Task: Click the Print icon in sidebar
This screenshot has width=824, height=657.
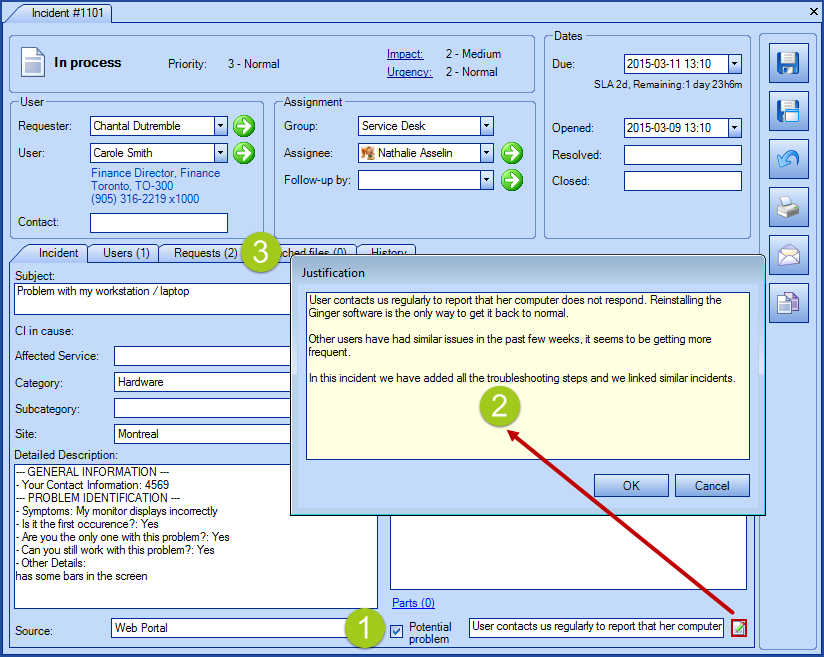Action: (788, 207)
